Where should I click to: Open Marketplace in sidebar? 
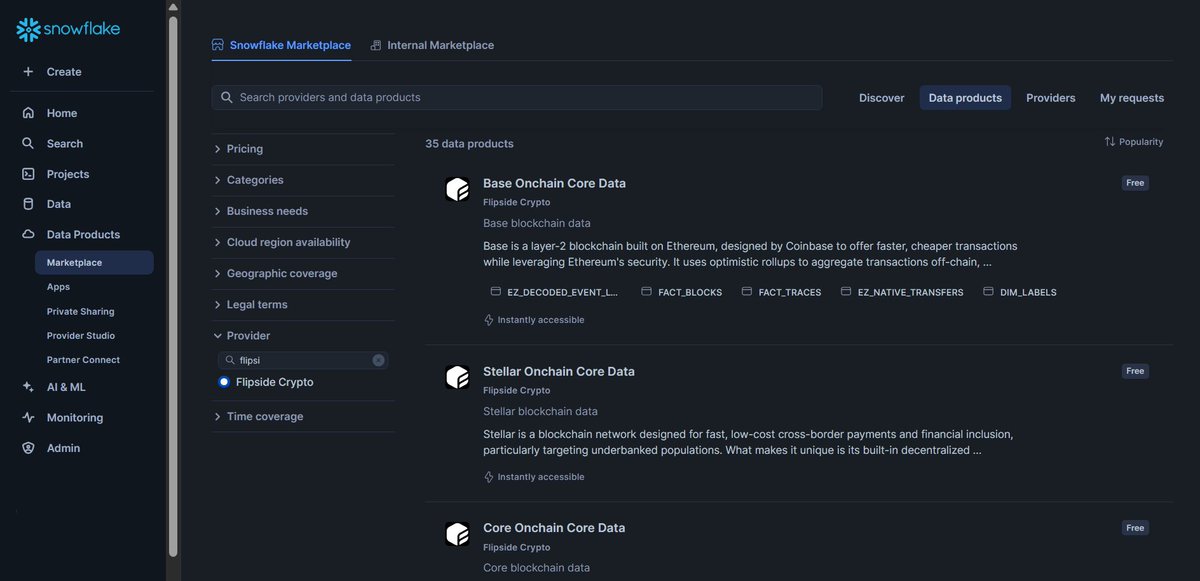[x=94, y=263]
